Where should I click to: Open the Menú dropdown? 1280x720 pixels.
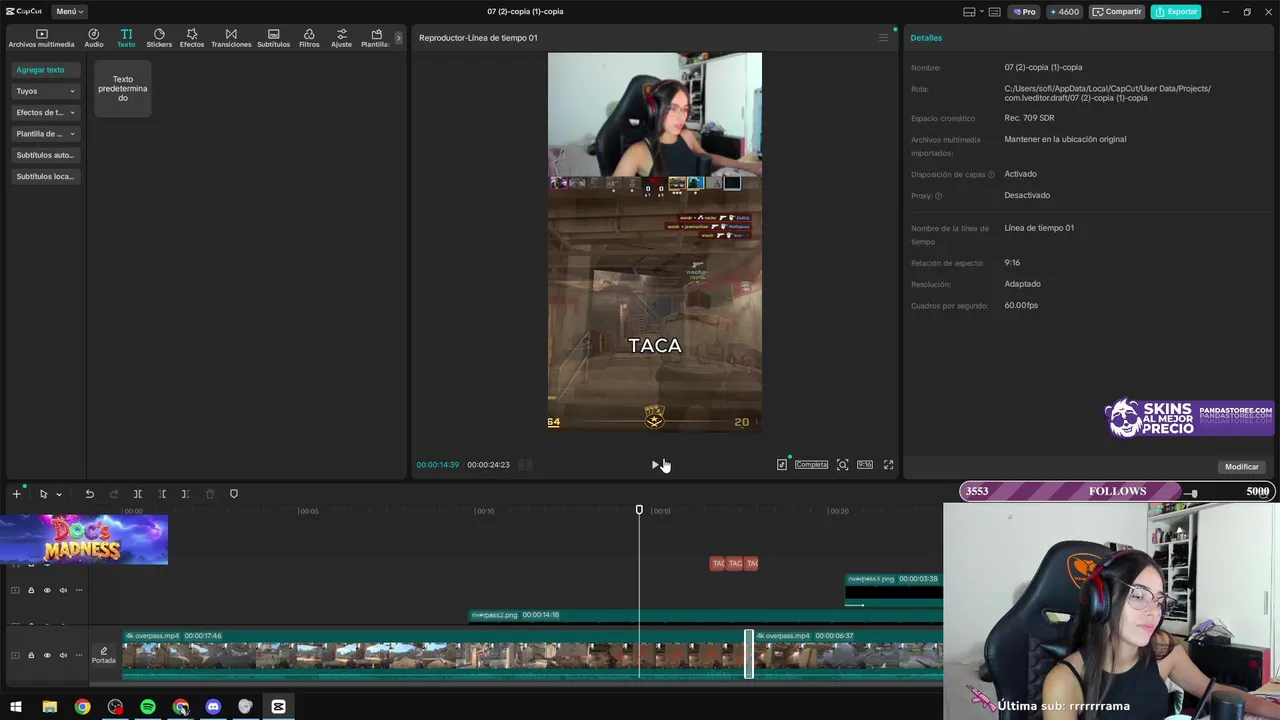tap(69, 12)
